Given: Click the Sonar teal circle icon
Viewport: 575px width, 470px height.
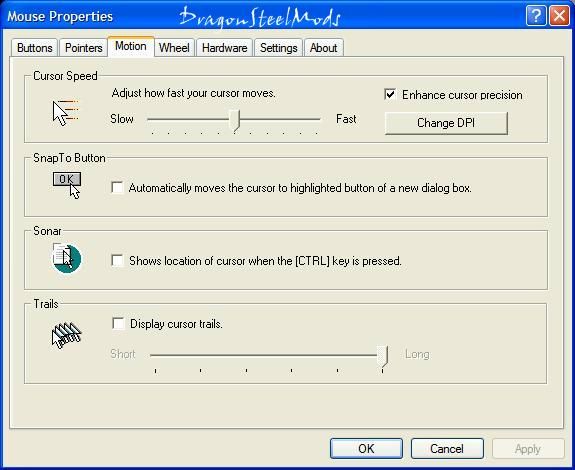Looking at the screenshot, I should point(66,258).
